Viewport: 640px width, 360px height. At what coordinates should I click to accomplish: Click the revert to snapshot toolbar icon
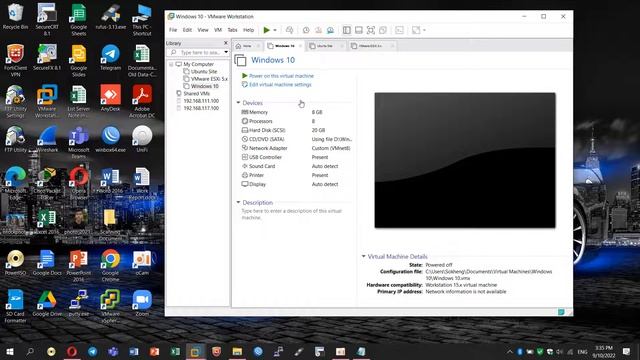pos(318,30)
